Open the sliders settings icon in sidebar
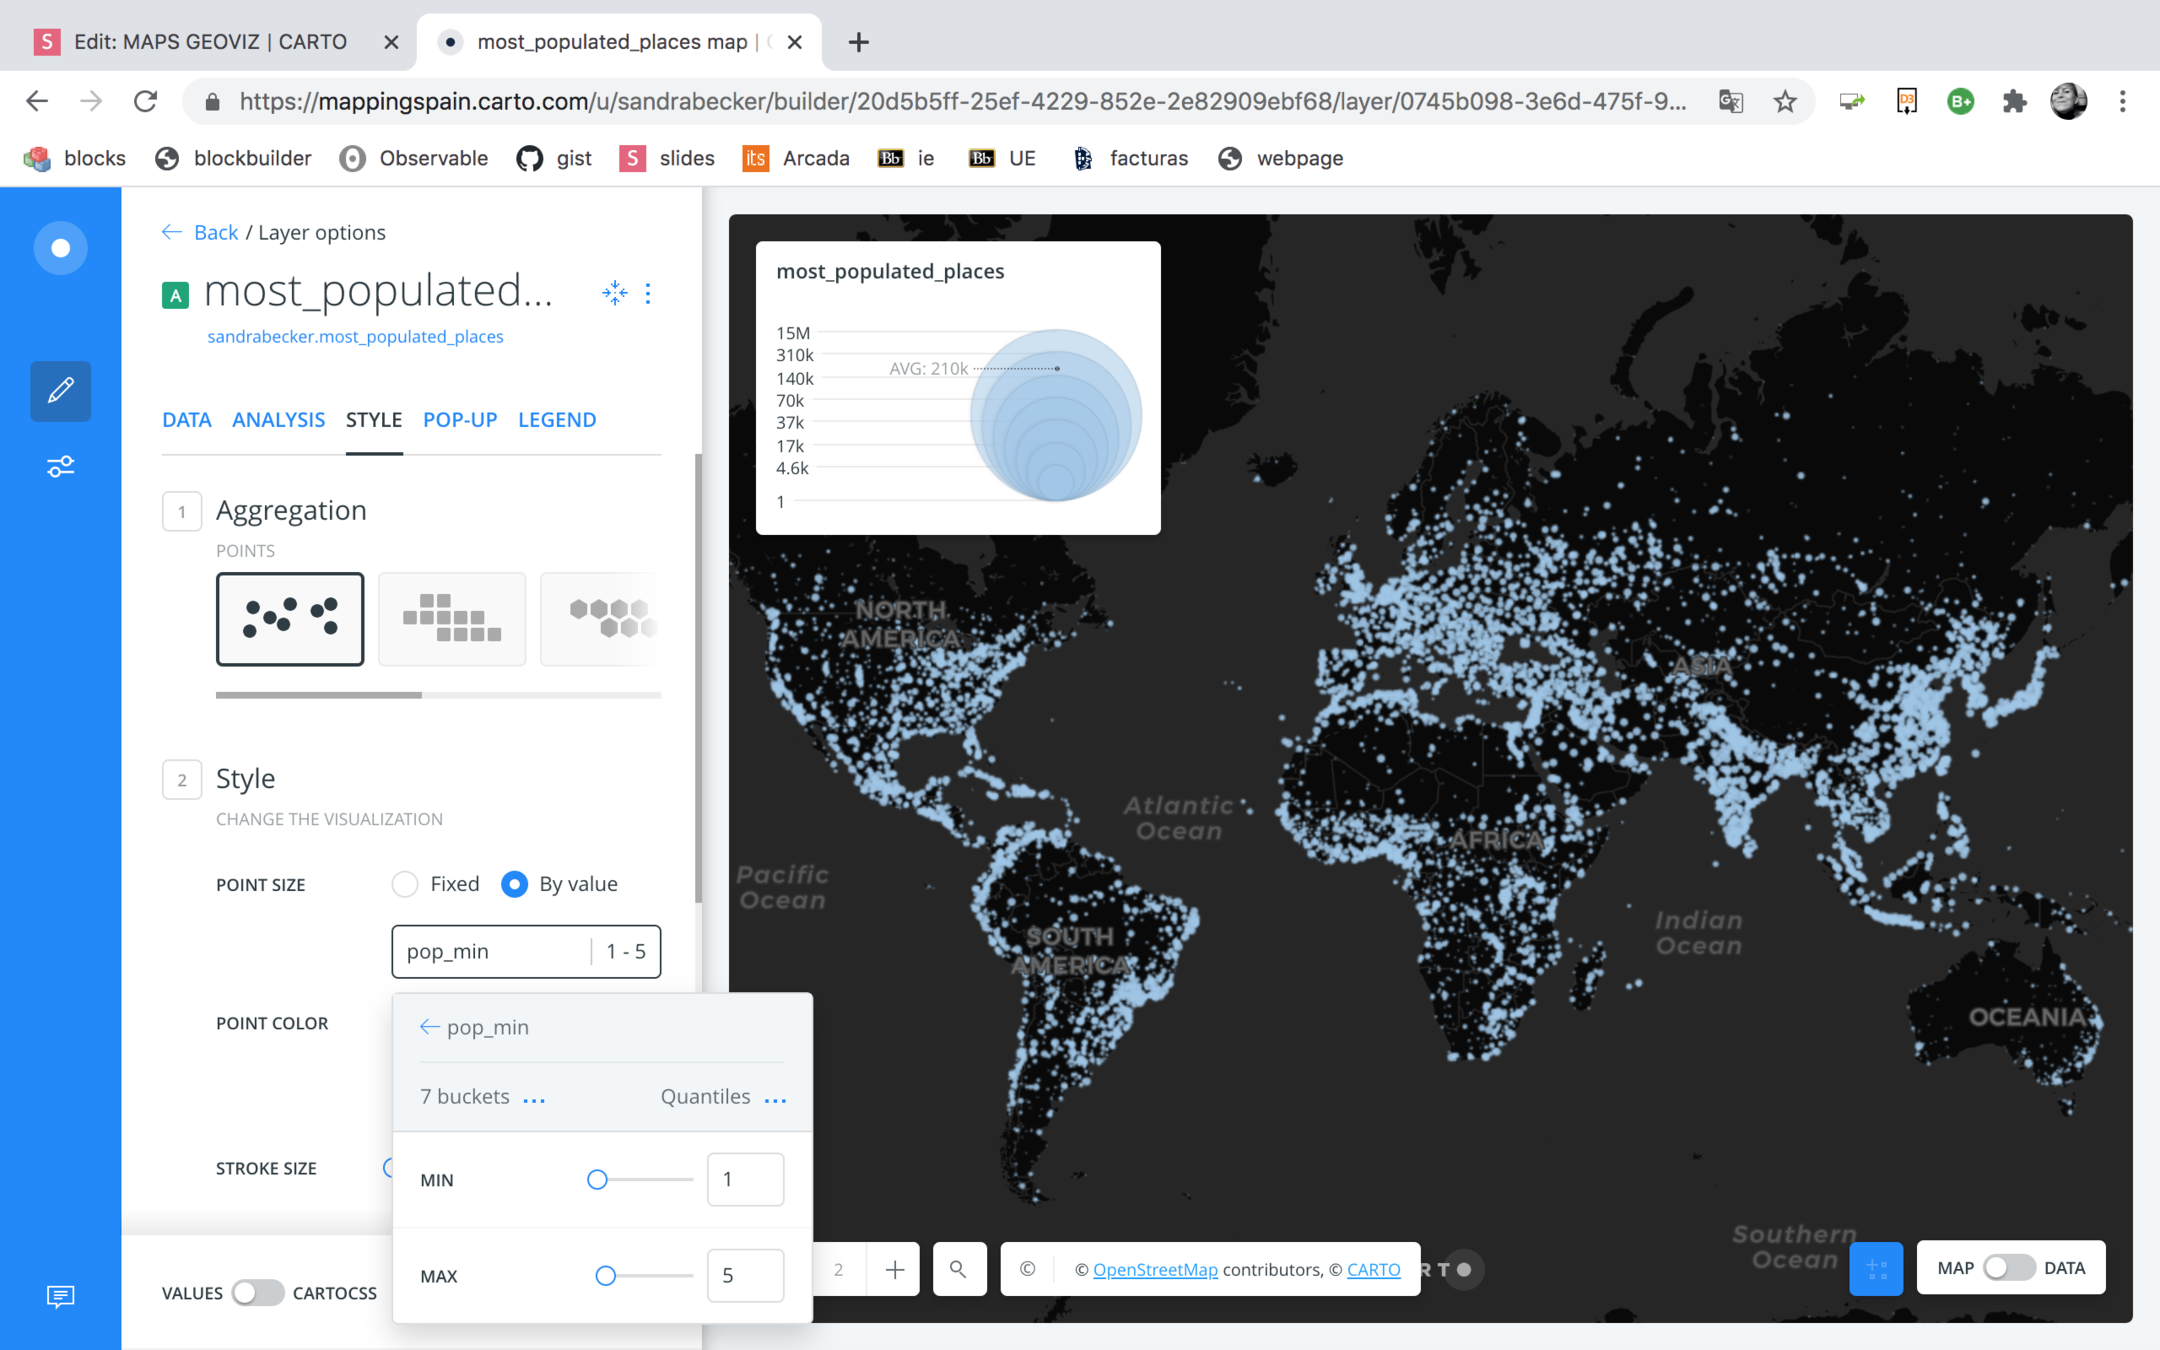This screenshot has height=1350, width=2160. [60, 467]
